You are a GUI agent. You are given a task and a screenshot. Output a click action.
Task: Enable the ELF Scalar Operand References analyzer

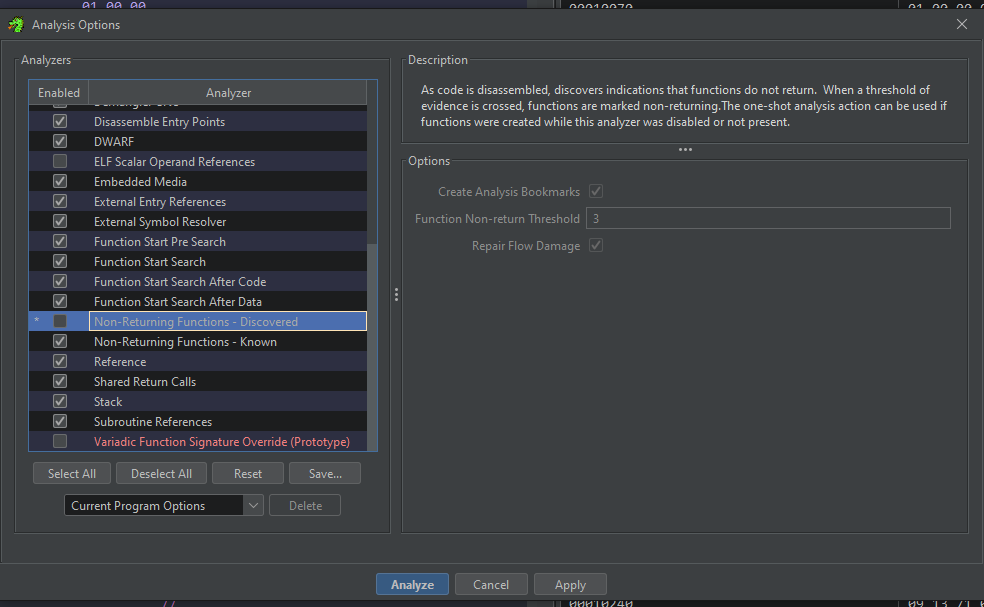[59, 161]
